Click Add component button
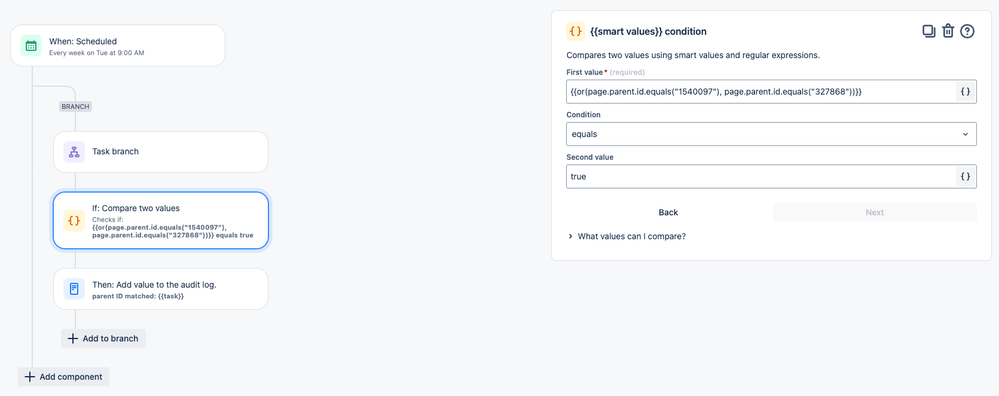This screenshot has height=396, width=999. (x=64, y=376)
